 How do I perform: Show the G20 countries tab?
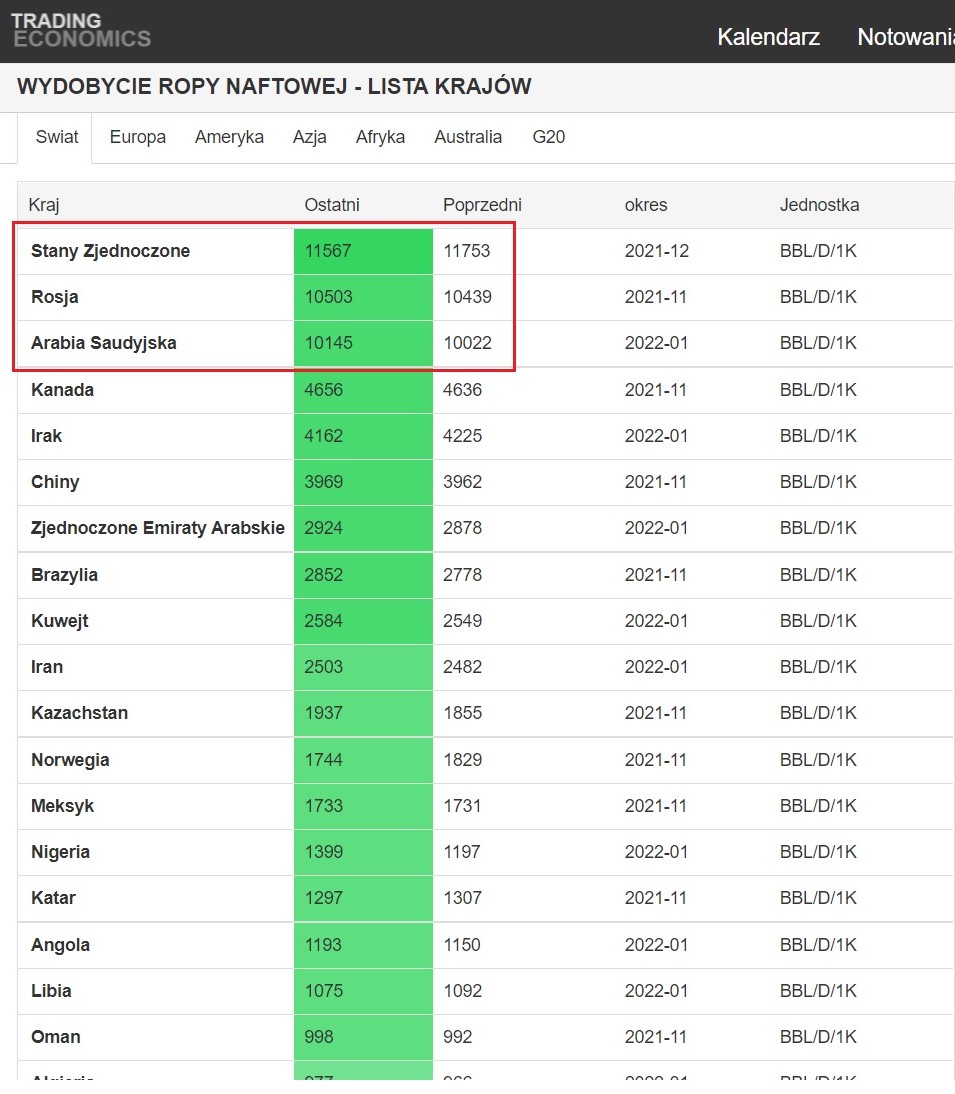click(549, 137)
